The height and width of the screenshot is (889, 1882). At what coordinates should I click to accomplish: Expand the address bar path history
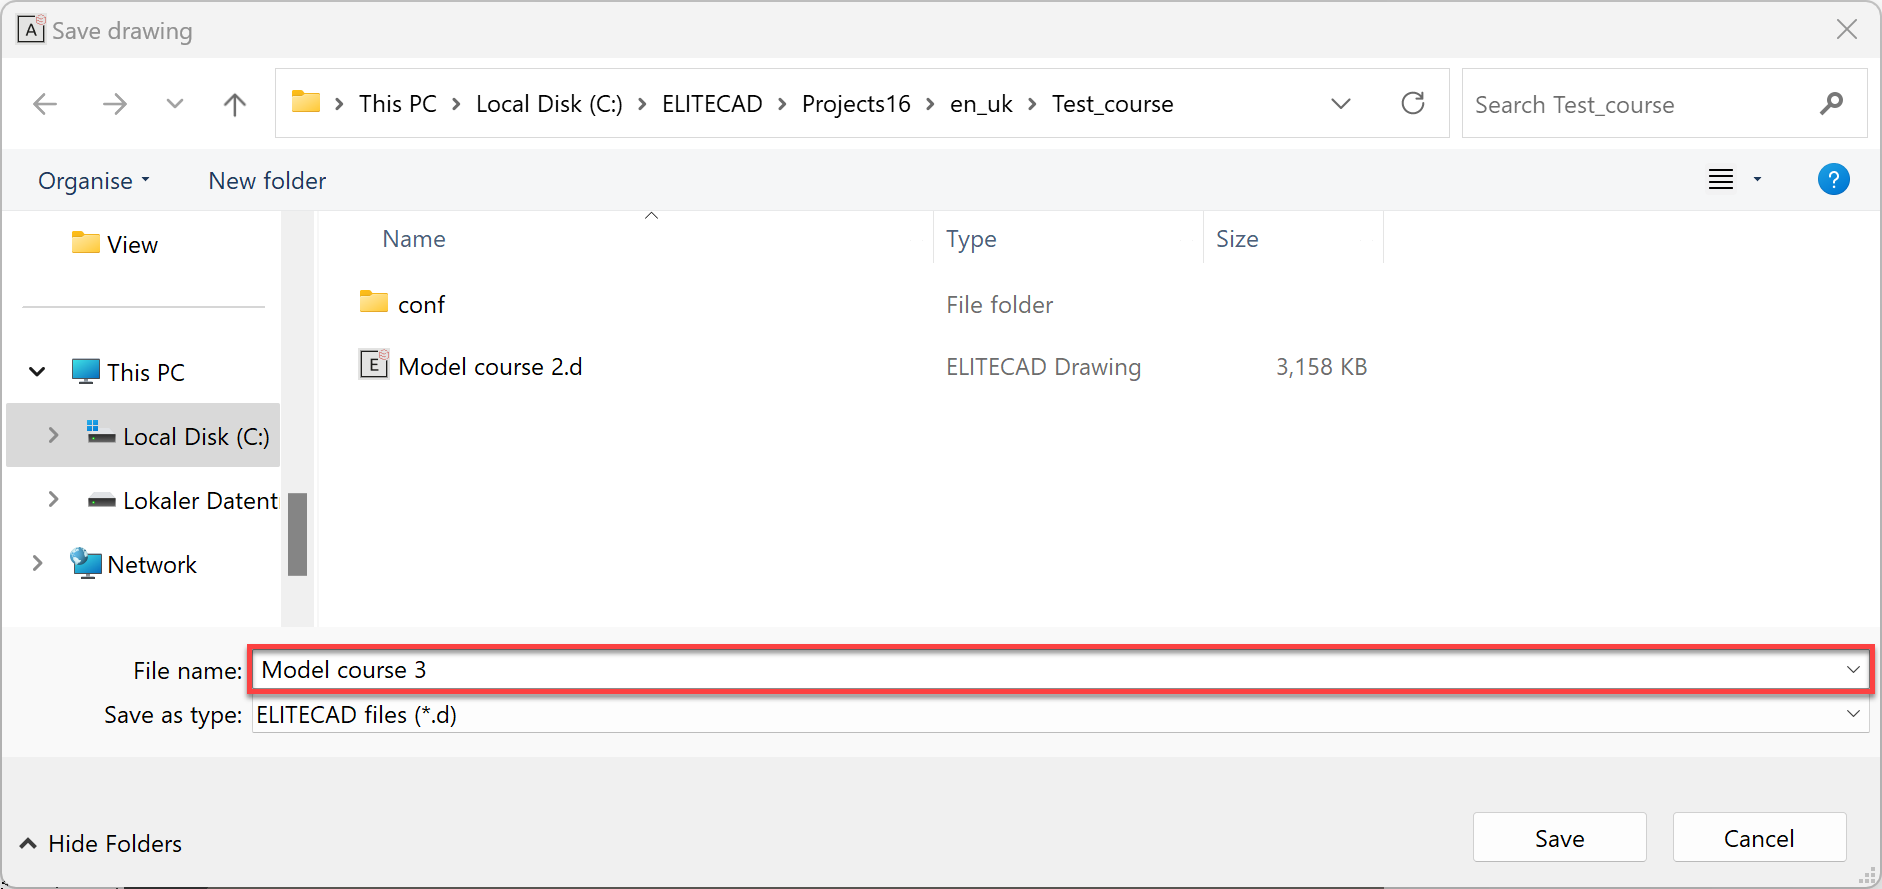coord(1341,104)
